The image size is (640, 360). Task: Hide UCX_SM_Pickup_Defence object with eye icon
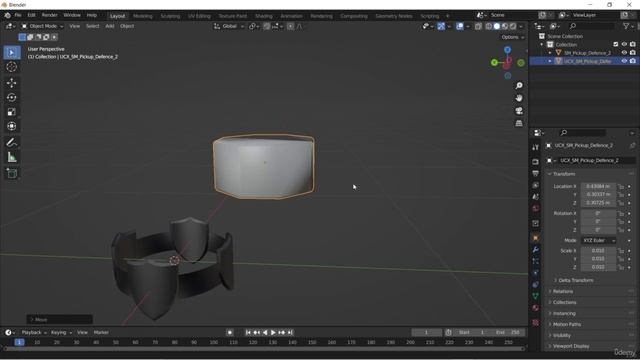pos(624,61)
